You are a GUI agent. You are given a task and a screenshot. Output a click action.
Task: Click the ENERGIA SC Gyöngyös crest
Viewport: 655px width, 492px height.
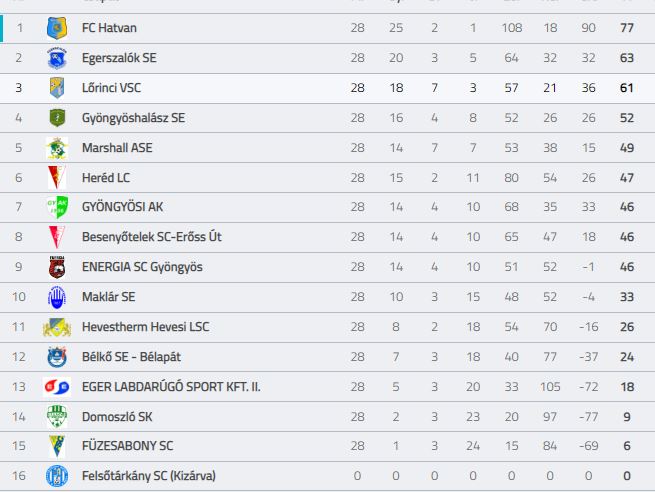click(x=57, y=267)
